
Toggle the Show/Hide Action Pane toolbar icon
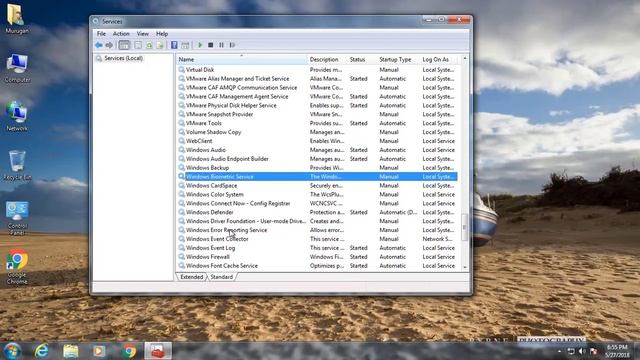pyautogui.click(x=185, y=45)
